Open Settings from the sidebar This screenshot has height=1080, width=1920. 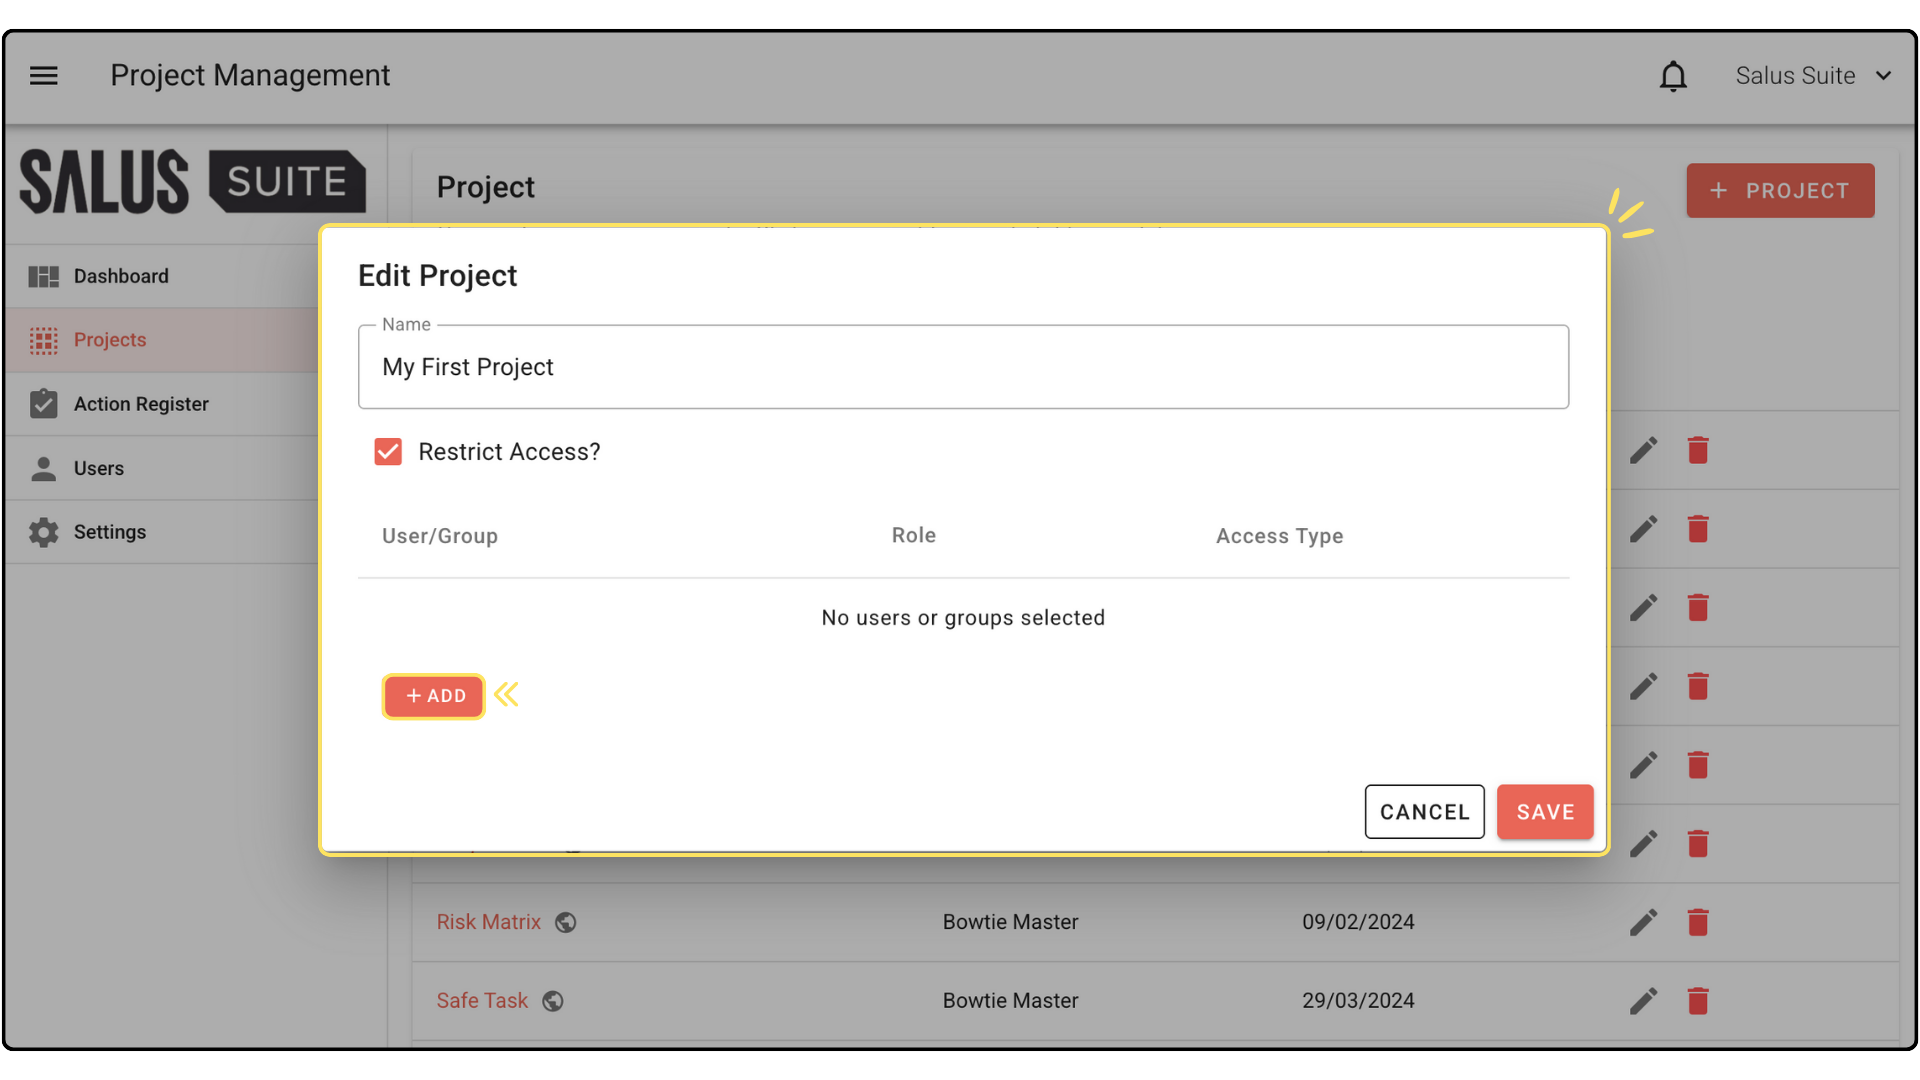[109, 532]
